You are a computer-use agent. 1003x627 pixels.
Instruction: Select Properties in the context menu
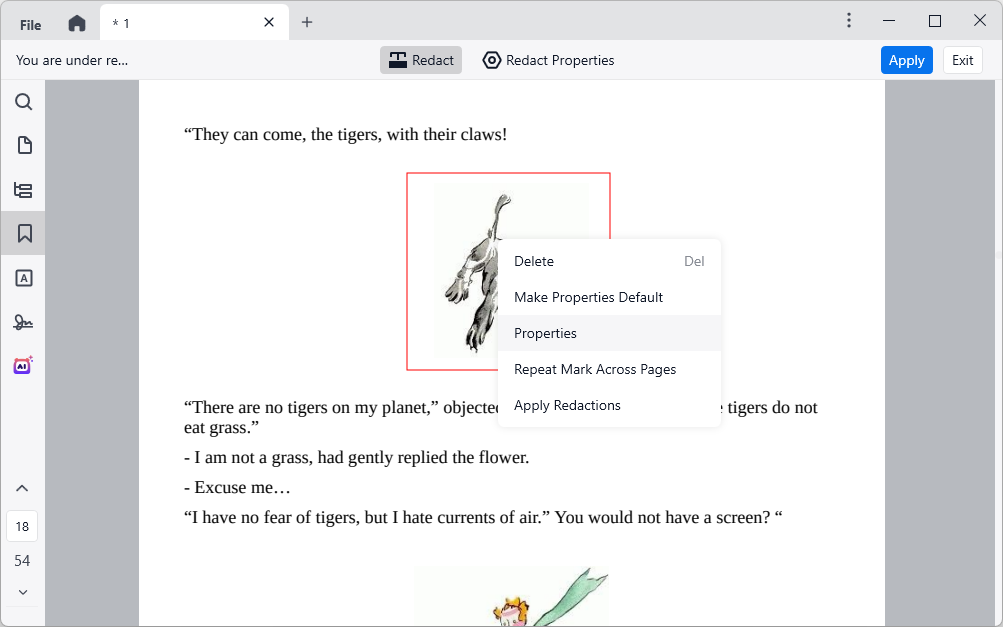545,333
